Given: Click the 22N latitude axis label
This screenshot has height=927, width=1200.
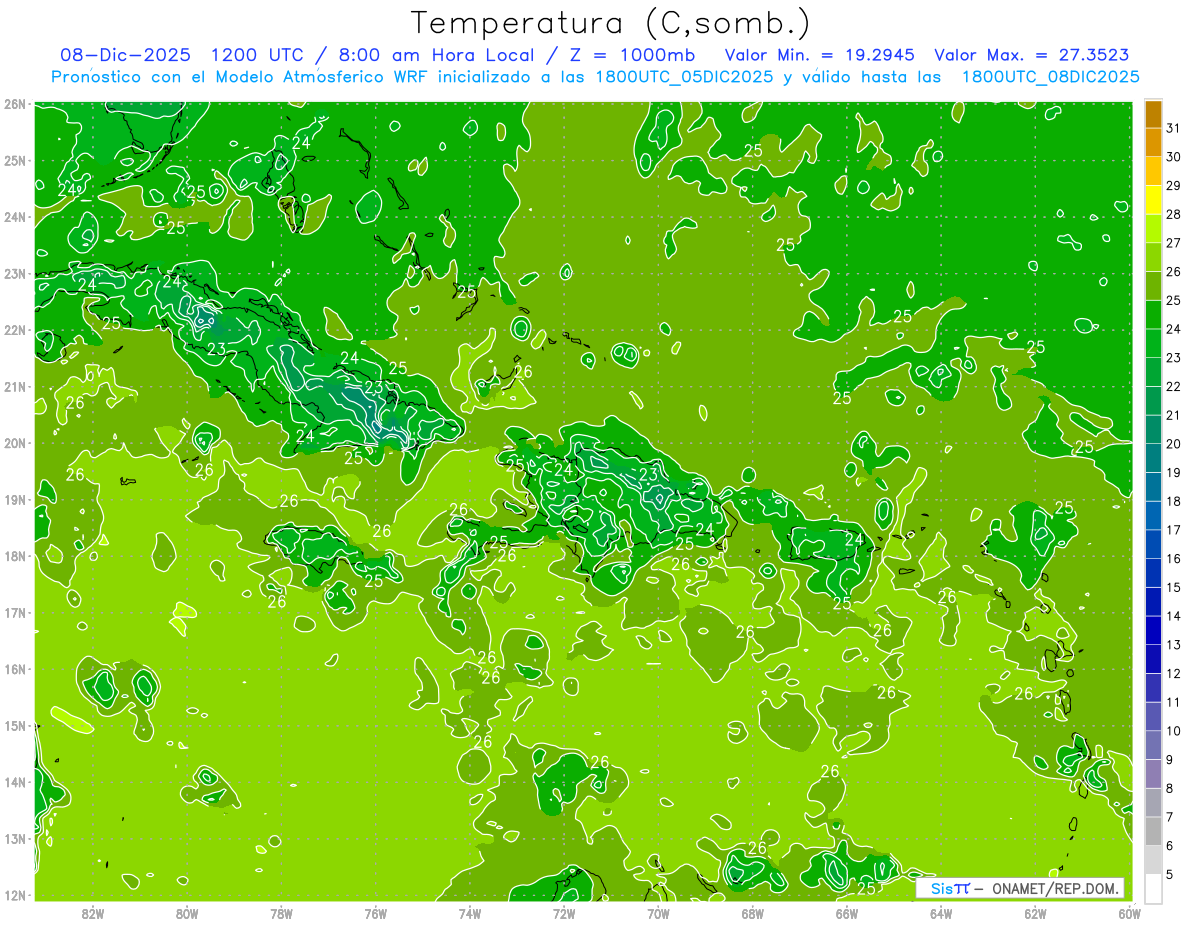Looking at the screenshot, I should (x=15, y=330).
